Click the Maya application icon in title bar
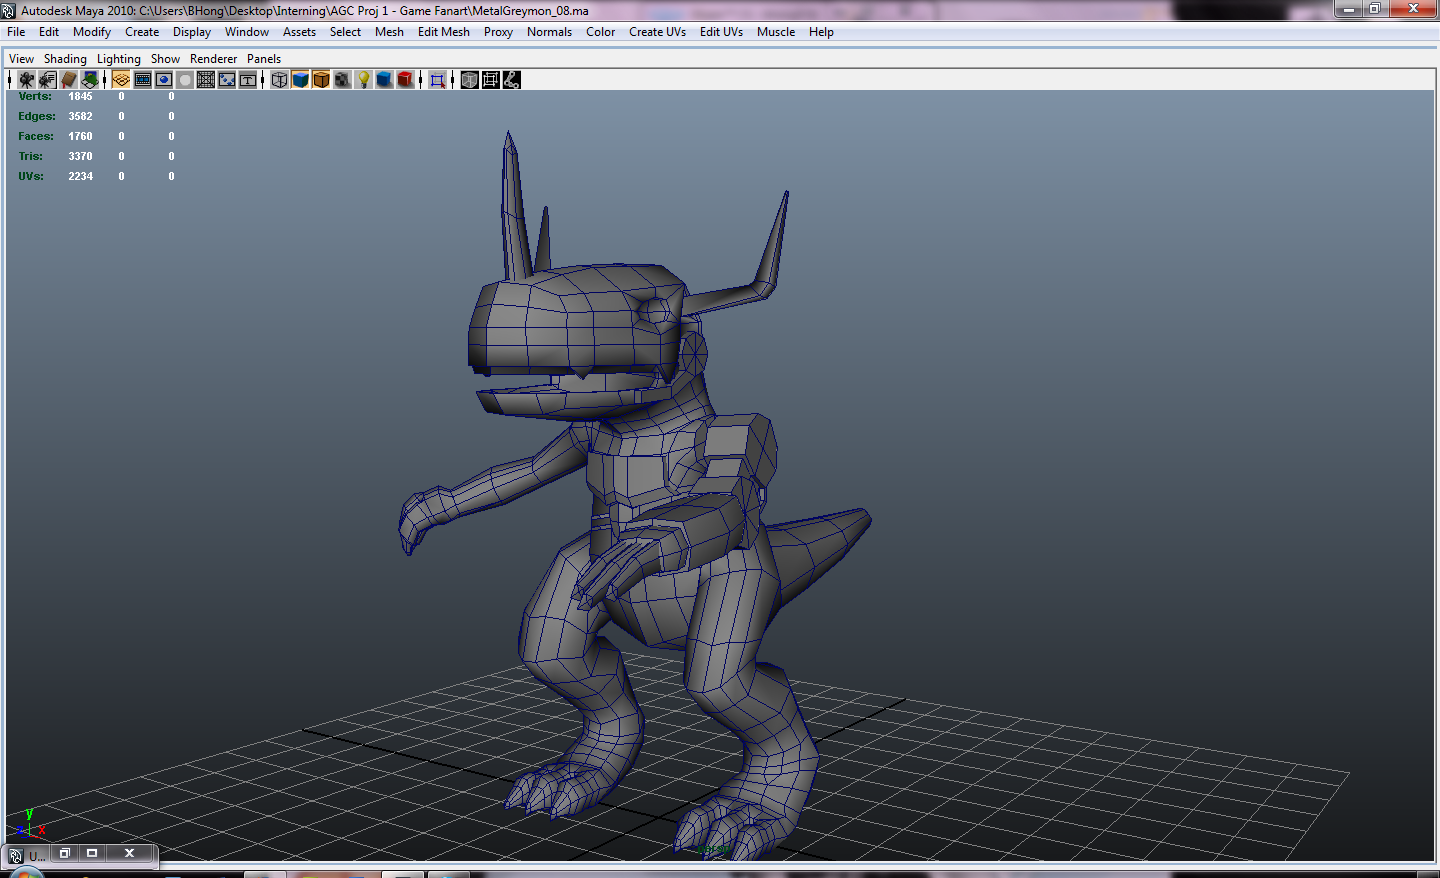Viewport: 1440px width, 878px height. [9, 11]
